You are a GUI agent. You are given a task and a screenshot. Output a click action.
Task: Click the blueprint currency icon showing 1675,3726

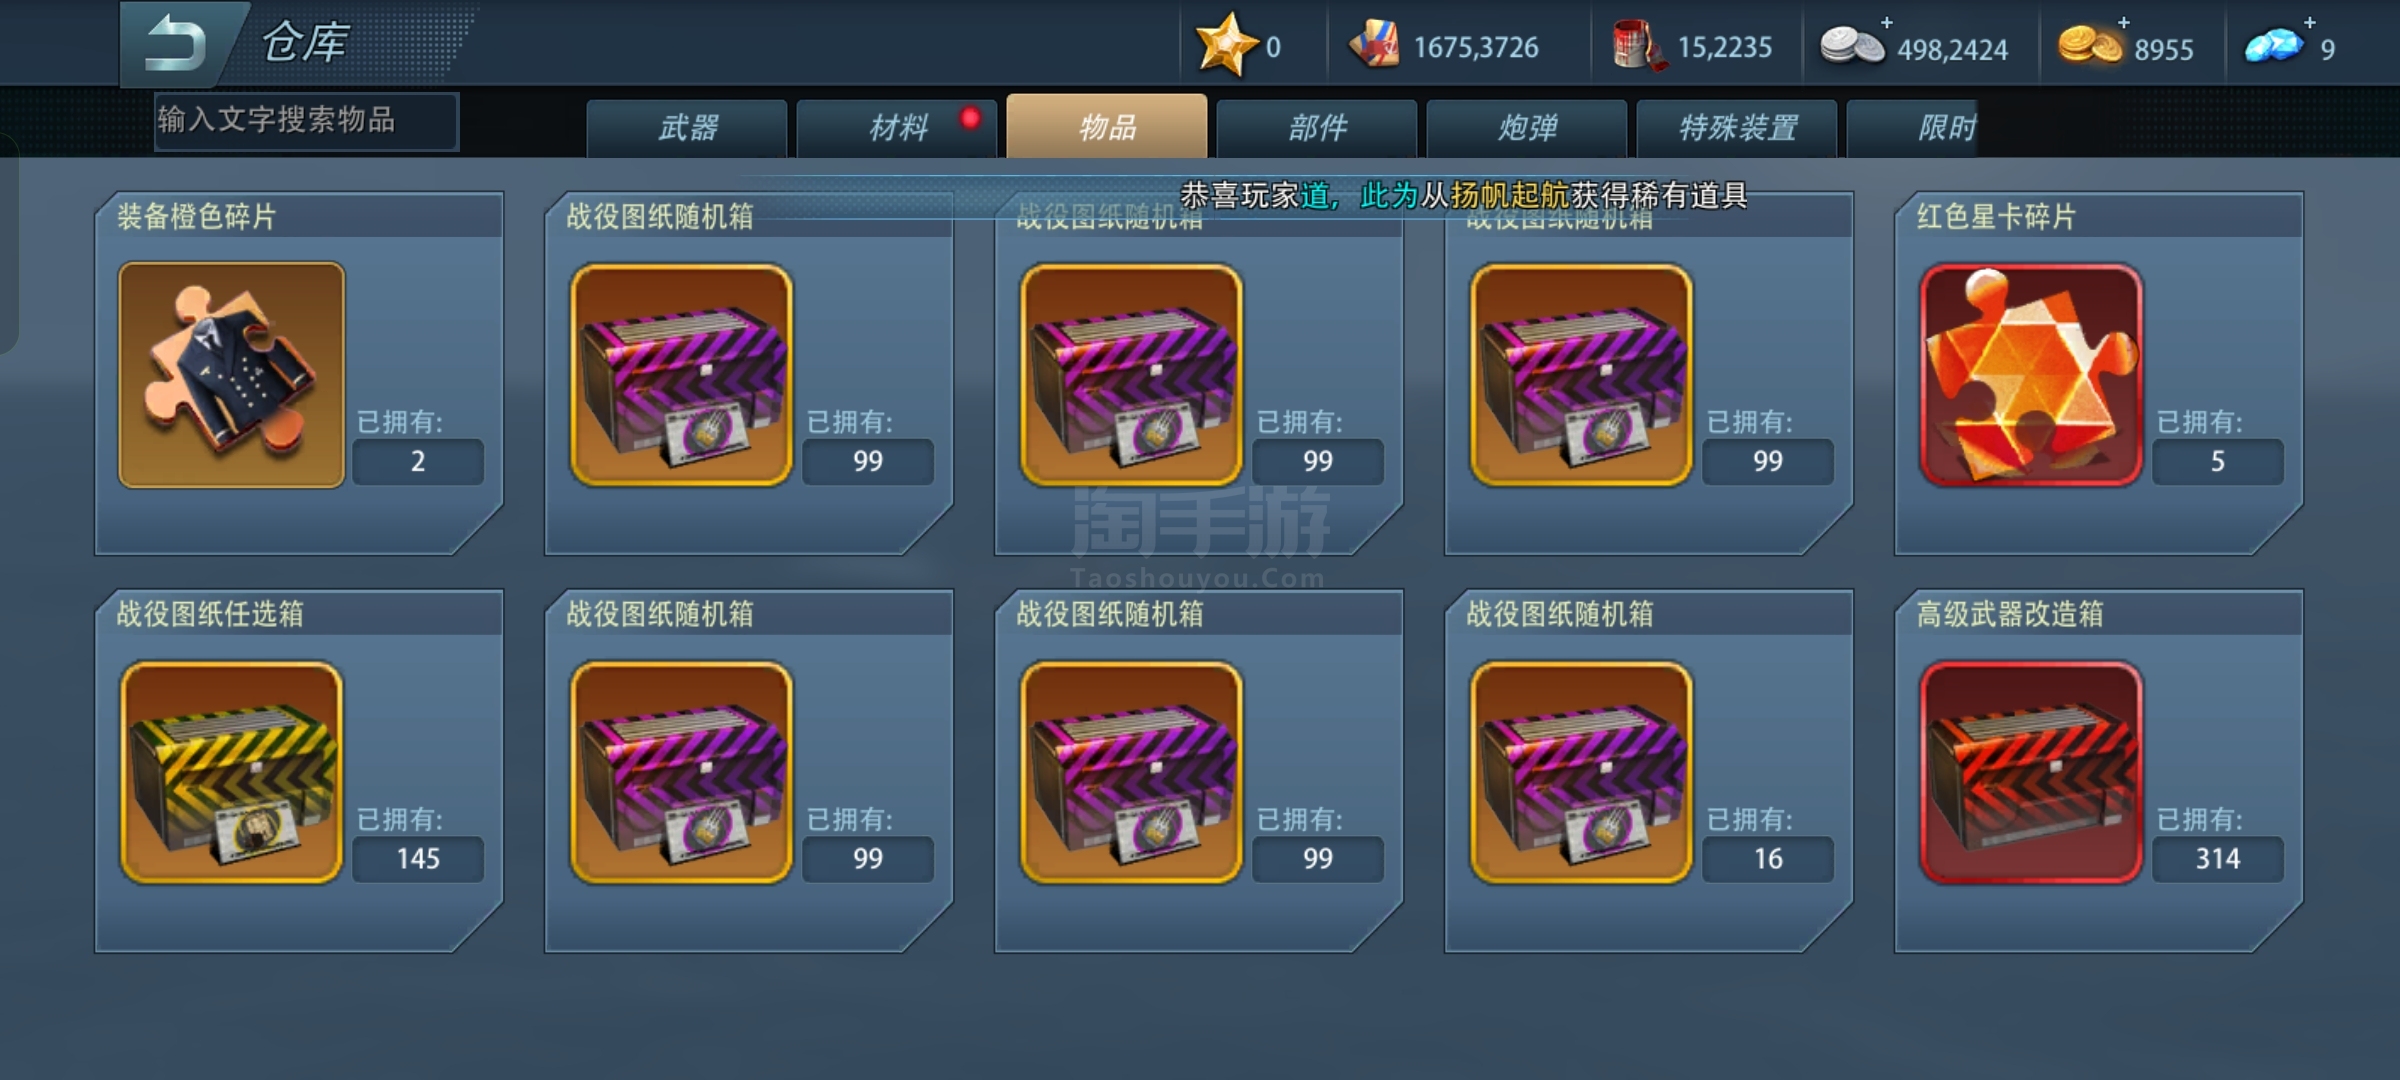point(1375,46)
